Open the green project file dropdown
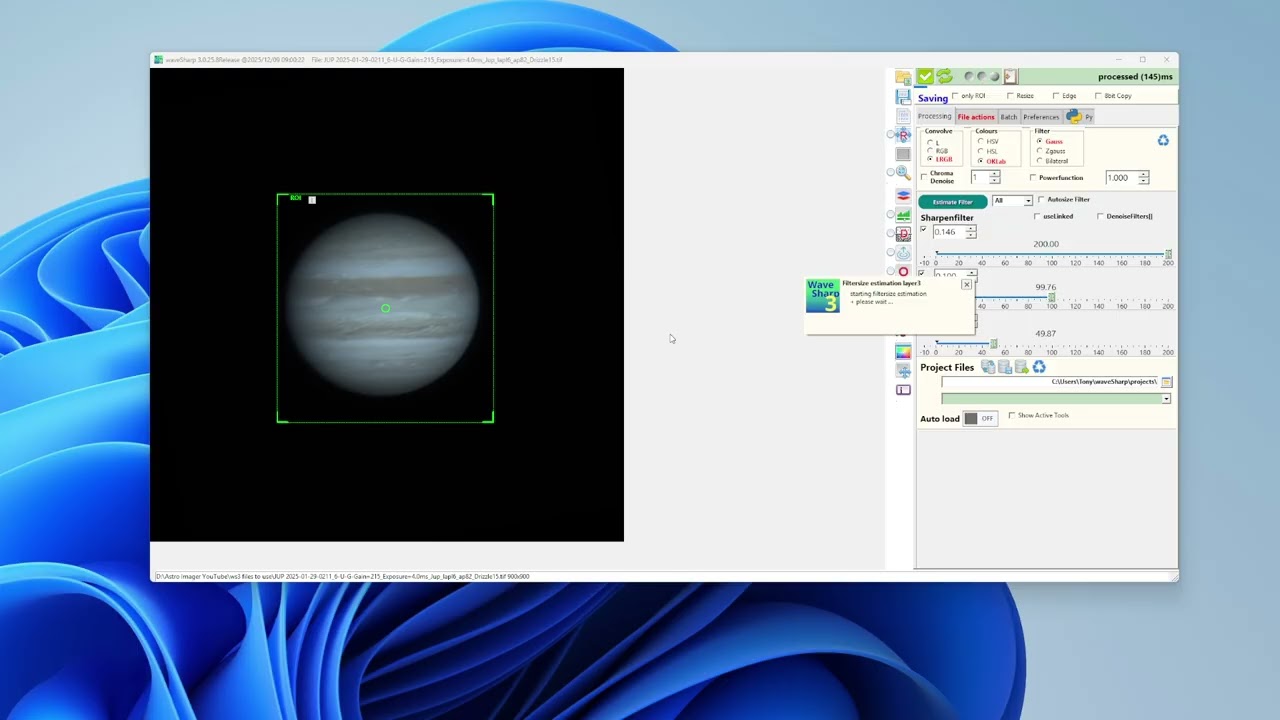This screenshot has height=720, width=1280. coord(1166,398)
